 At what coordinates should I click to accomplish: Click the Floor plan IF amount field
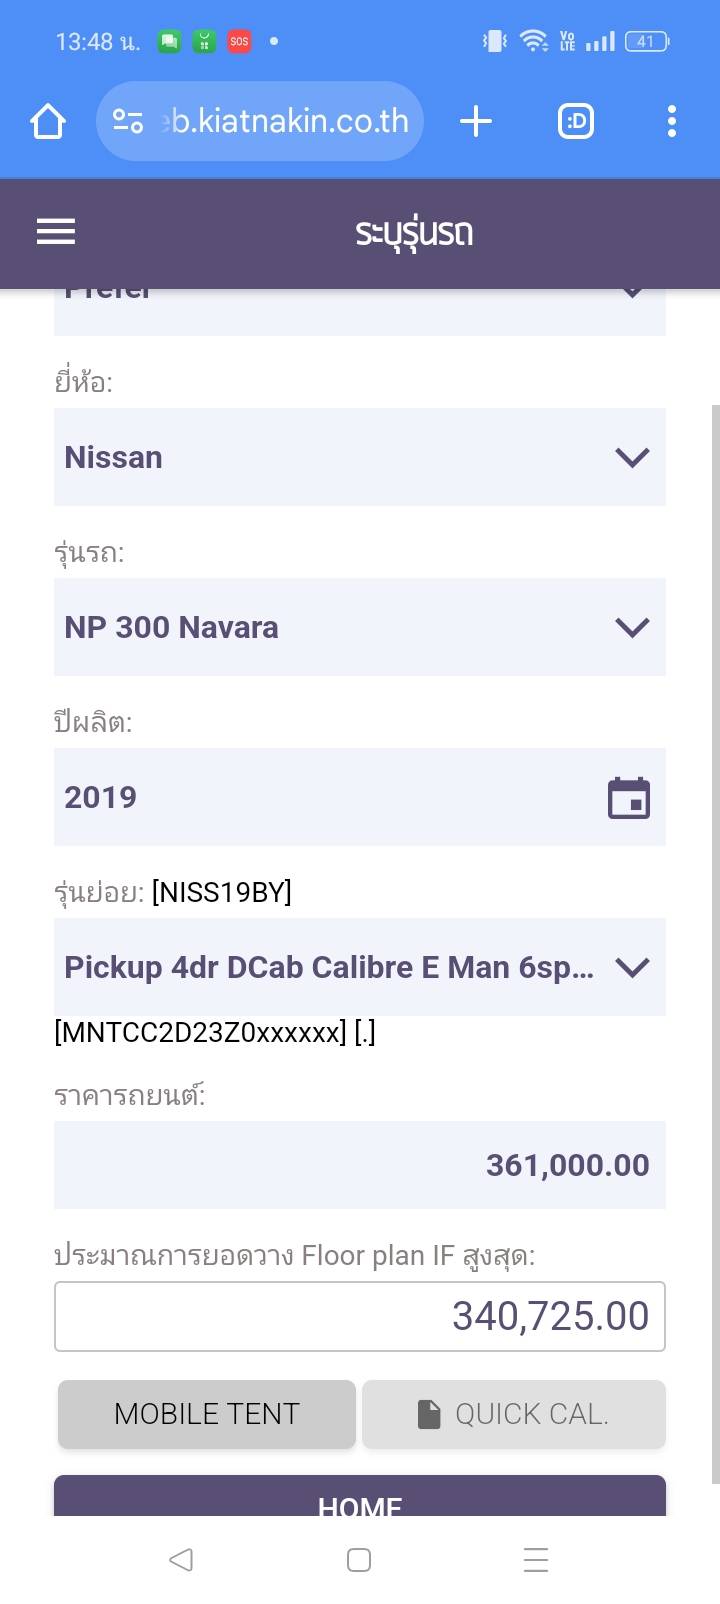pos(360,1316)
